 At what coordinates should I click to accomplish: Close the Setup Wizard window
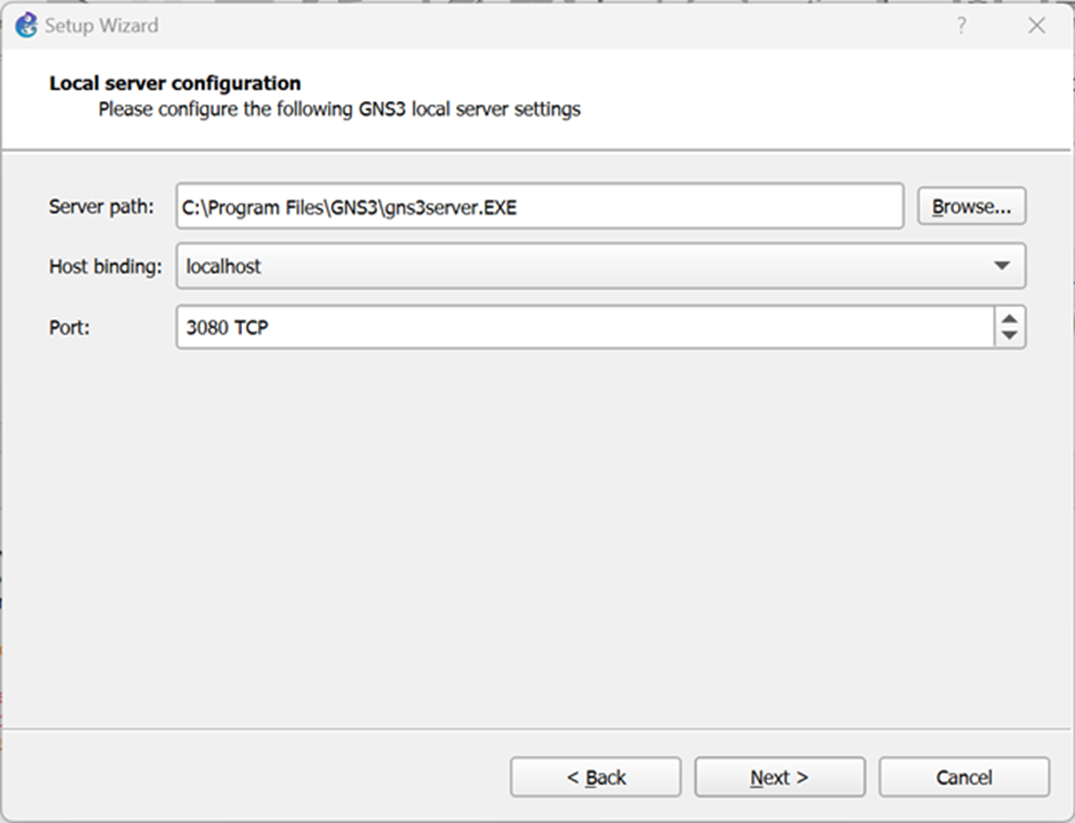[1037, 26]
